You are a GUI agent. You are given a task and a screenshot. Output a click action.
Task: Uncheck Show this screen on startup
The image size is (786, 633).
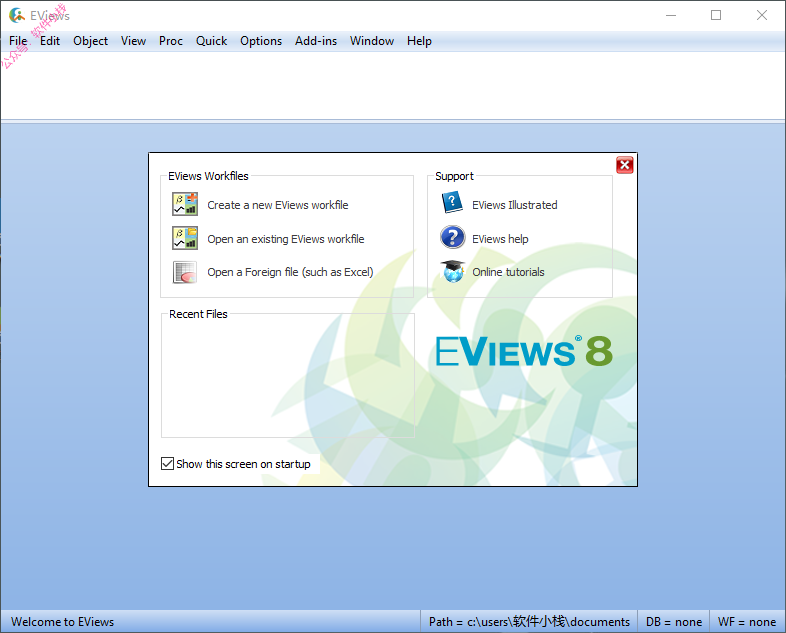[x=167, y=464]
